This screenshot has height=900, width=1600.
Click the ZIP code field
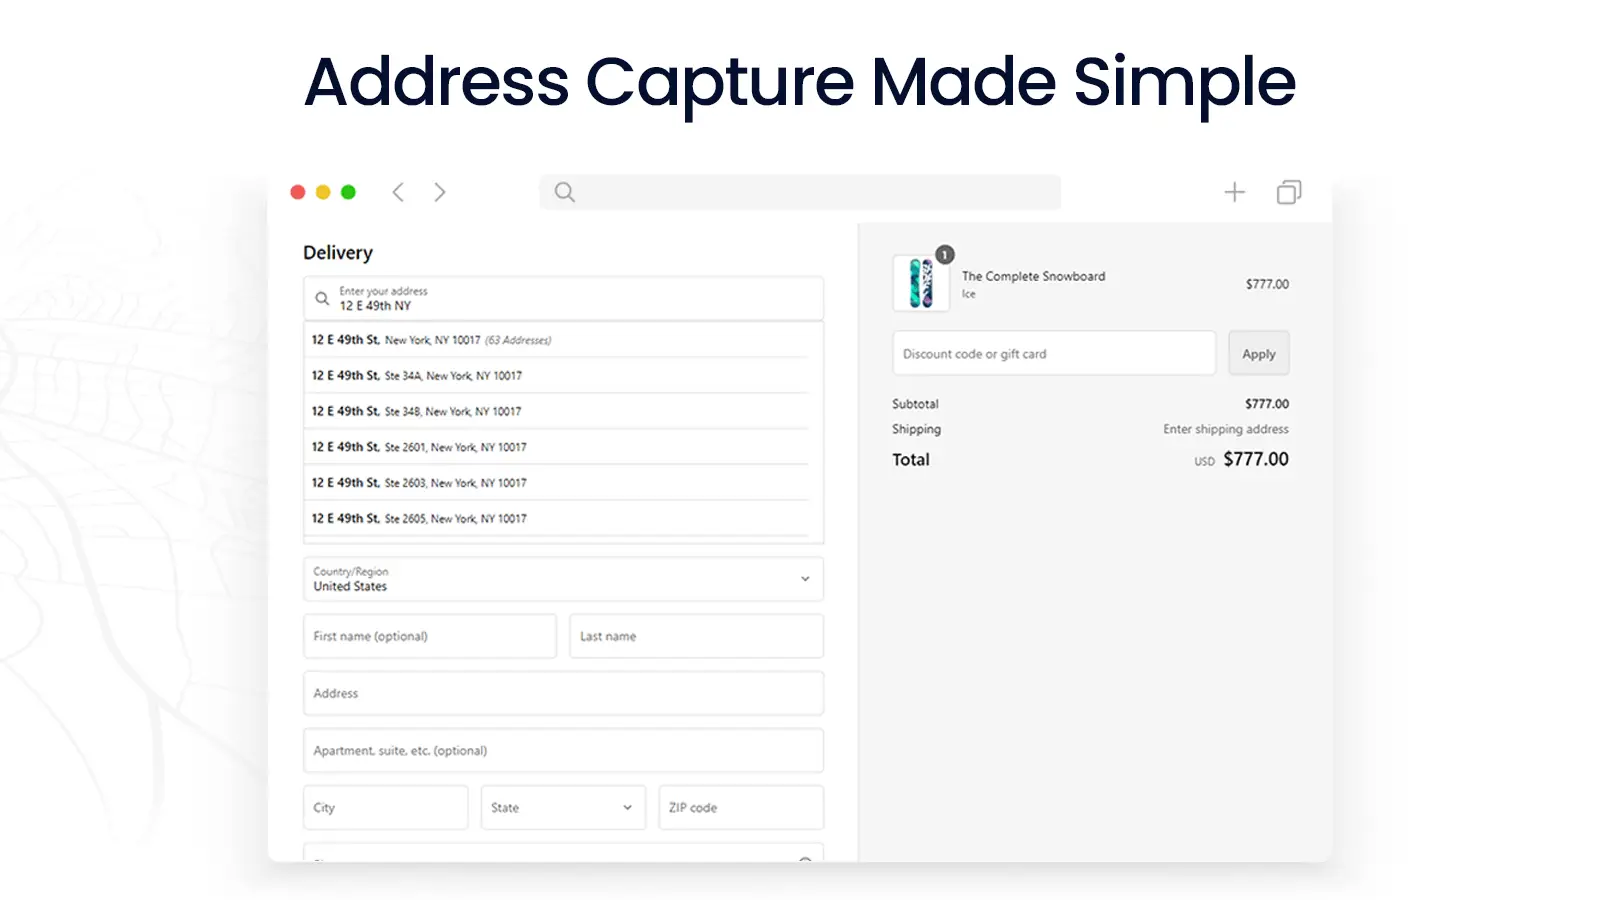(740, 807)
